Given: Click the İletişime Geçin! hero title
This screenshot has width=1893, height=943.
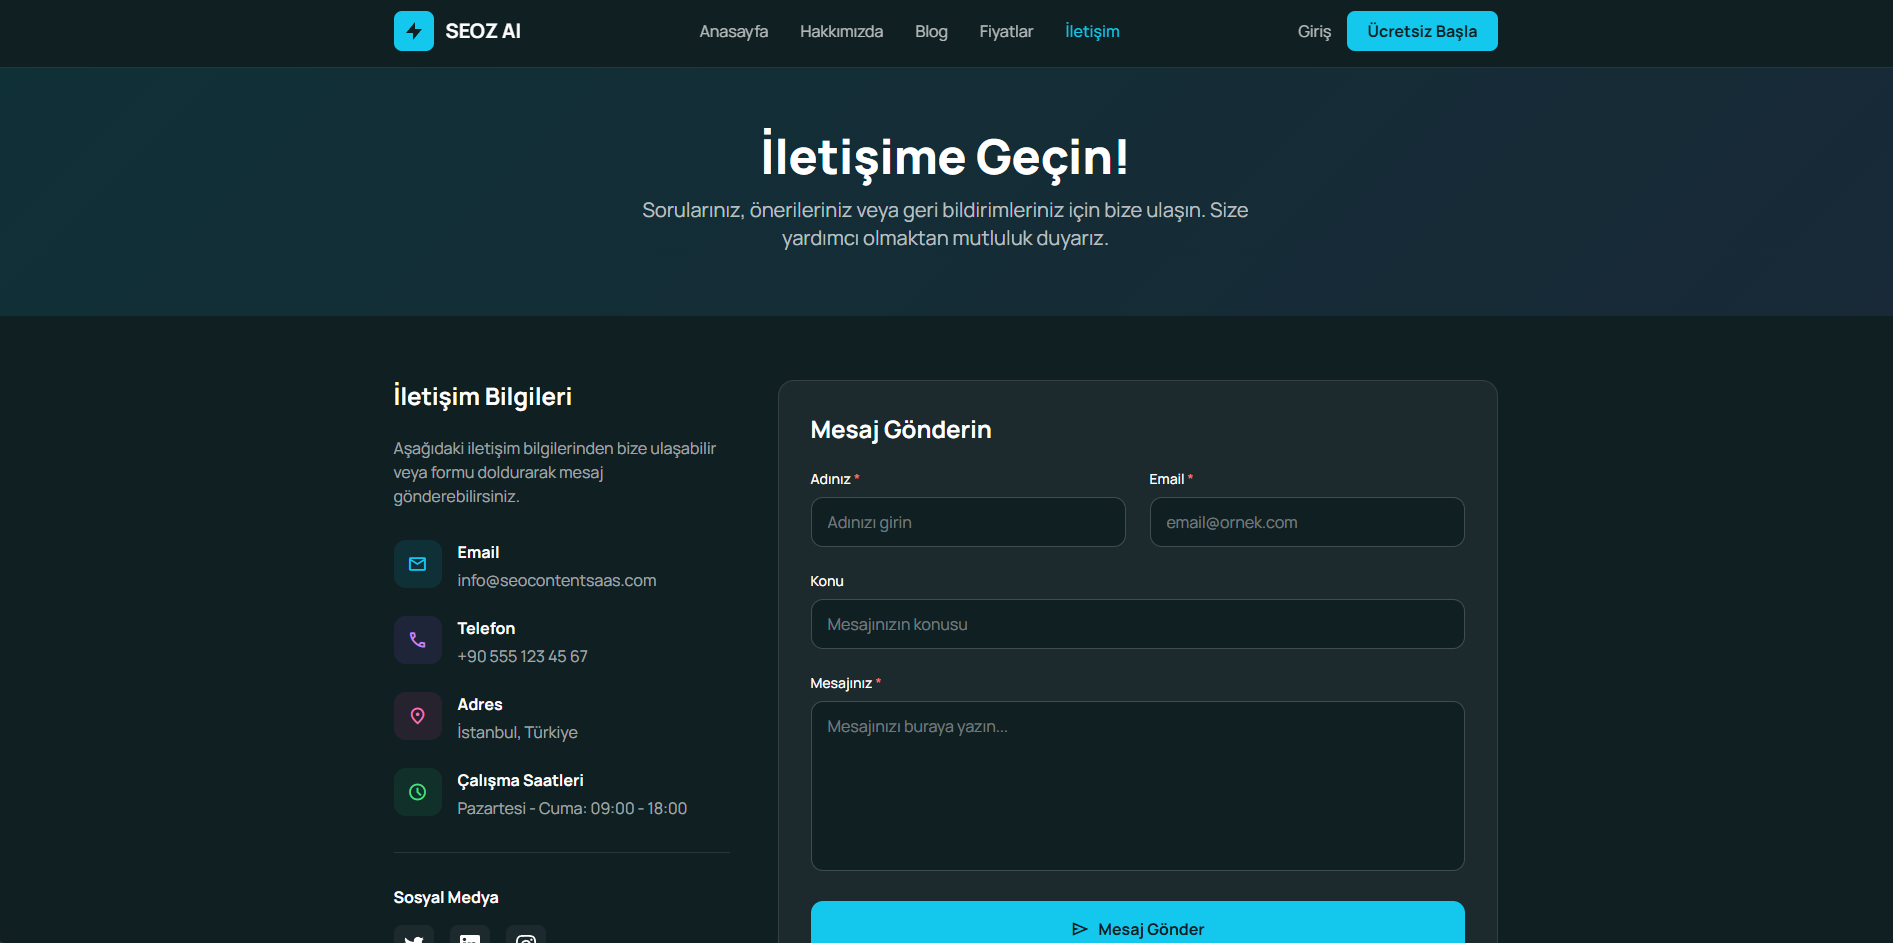Looking at the screenshot, I should (945, 157).
